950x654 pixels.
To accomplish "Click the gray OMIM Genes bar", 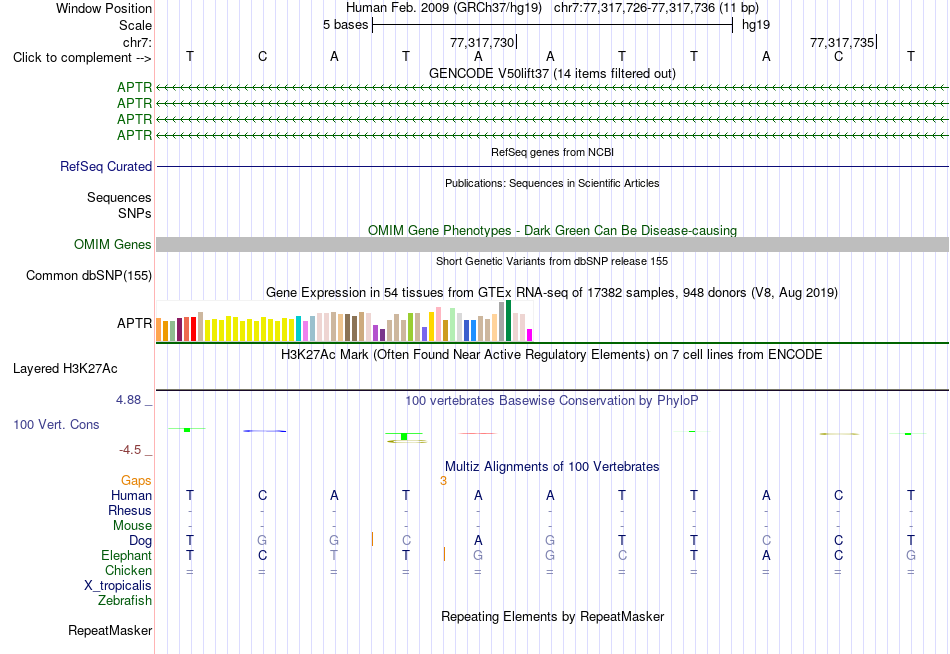I will (x=552, y=244).
